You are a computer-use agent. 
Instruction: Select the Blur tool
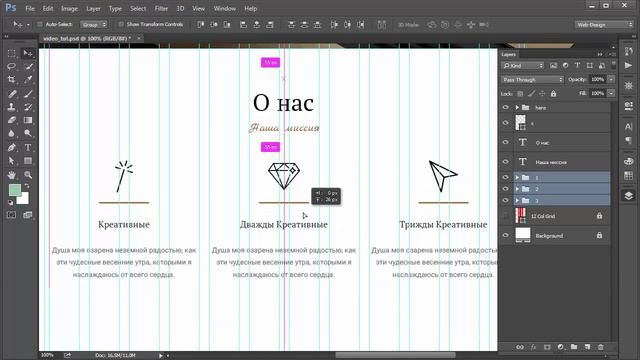click(x=11, y=133)
